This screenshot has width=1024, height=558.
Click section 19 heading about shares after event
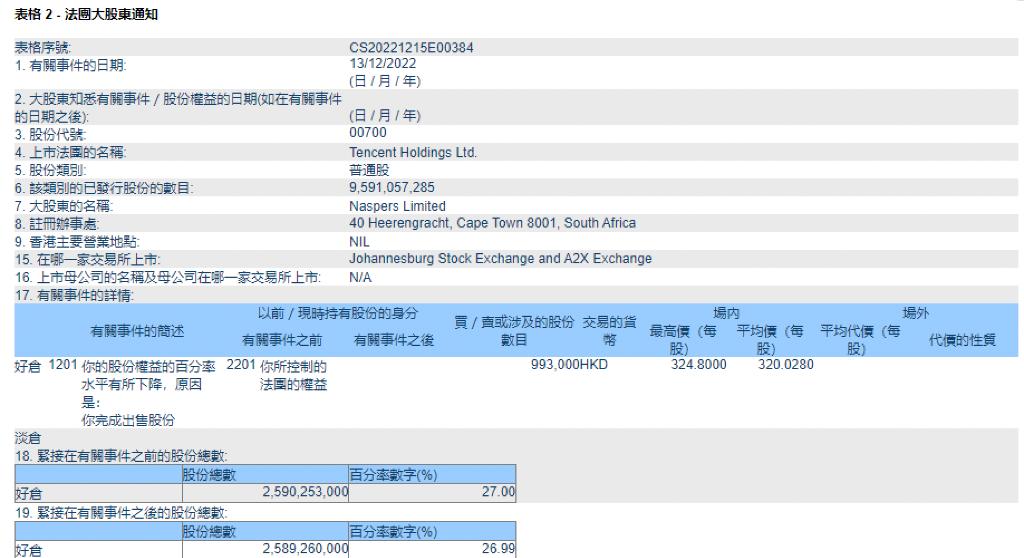pyautogui.click(x=121, y=513)
